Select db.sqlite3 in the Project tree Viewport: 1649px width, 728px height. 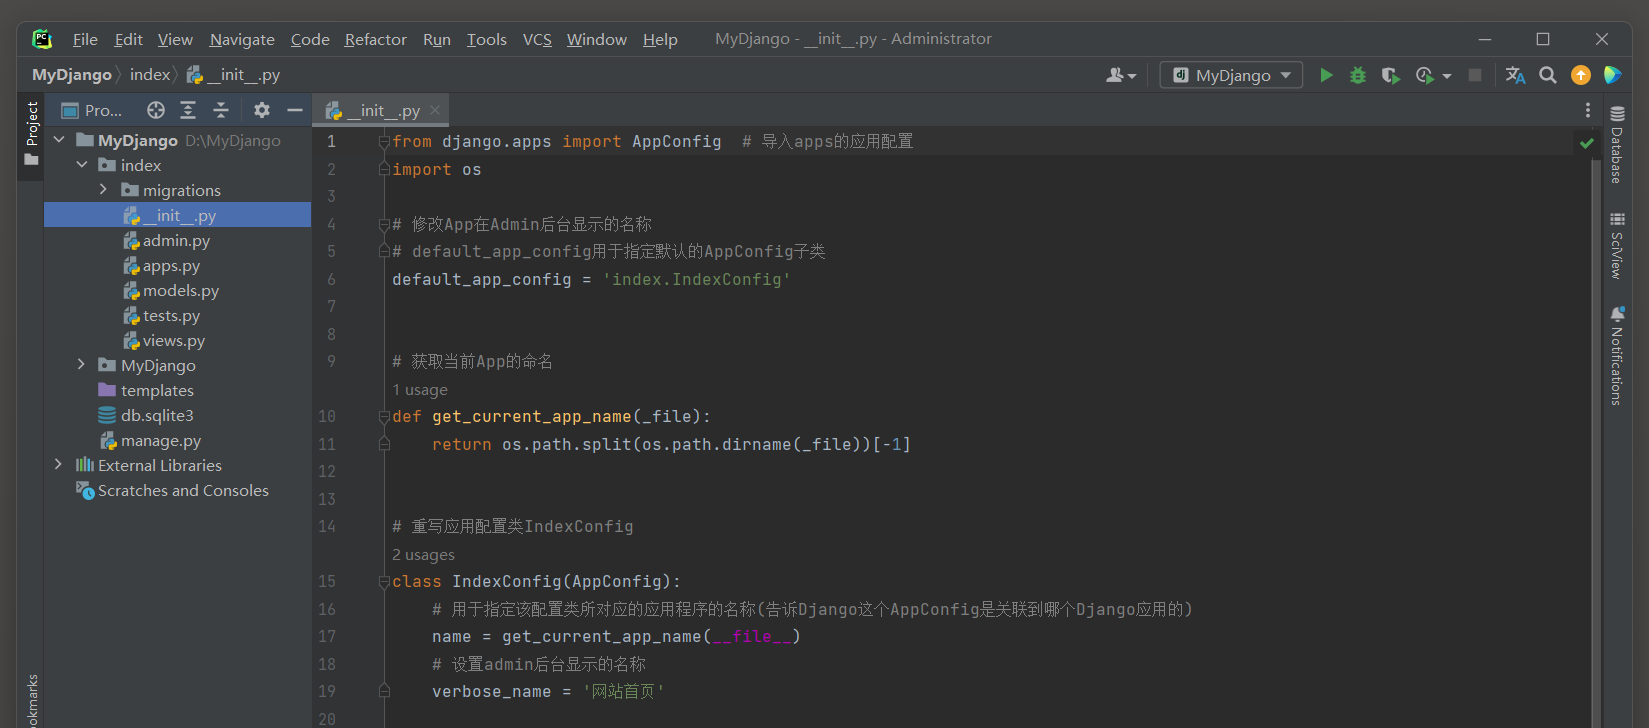tap(157, 416)
